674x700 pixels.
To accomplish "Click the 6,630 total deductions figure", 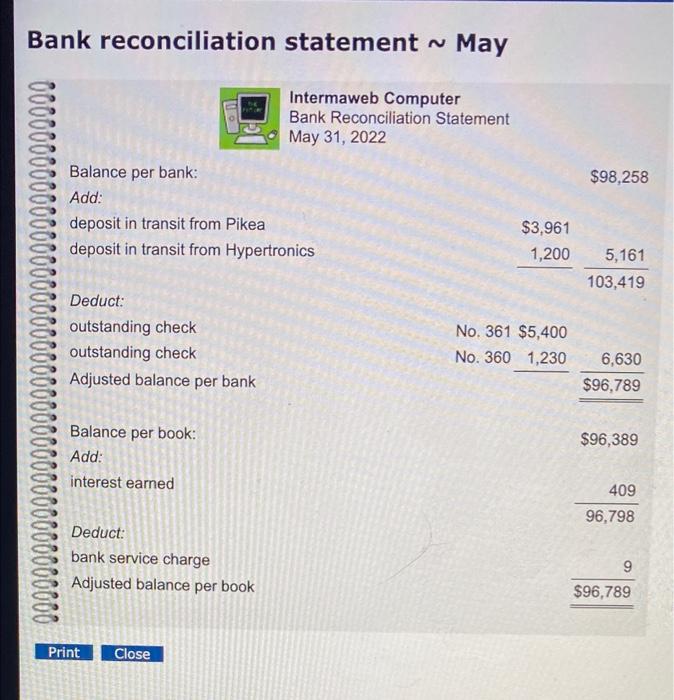I will (621, 358).
